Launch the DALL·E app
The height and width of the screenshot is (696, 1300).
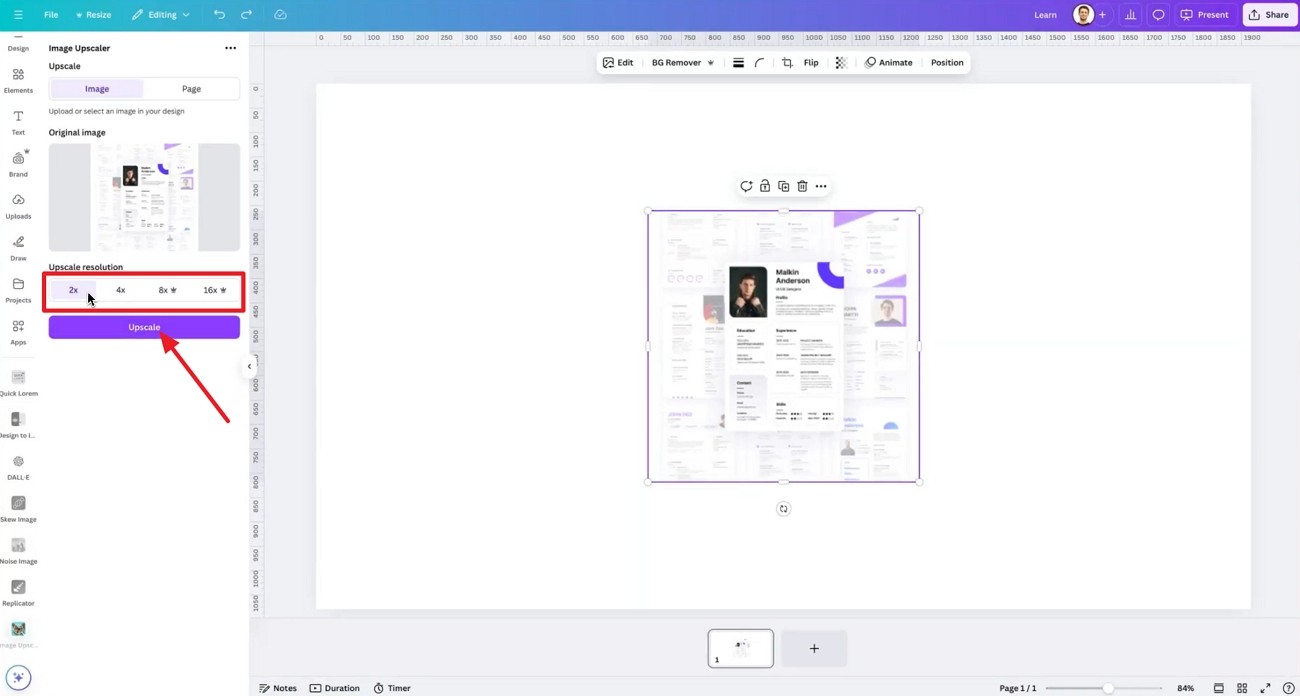(x=18, y=467)
